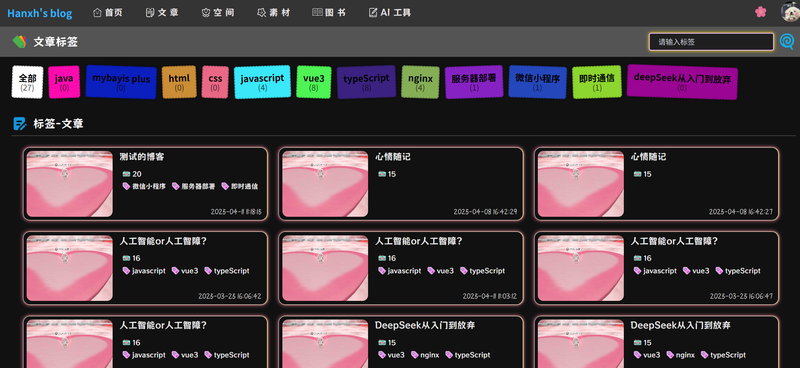Open the 文章 menu item
The width and height of the screenshot is (800, 368).
pos(162,13)
